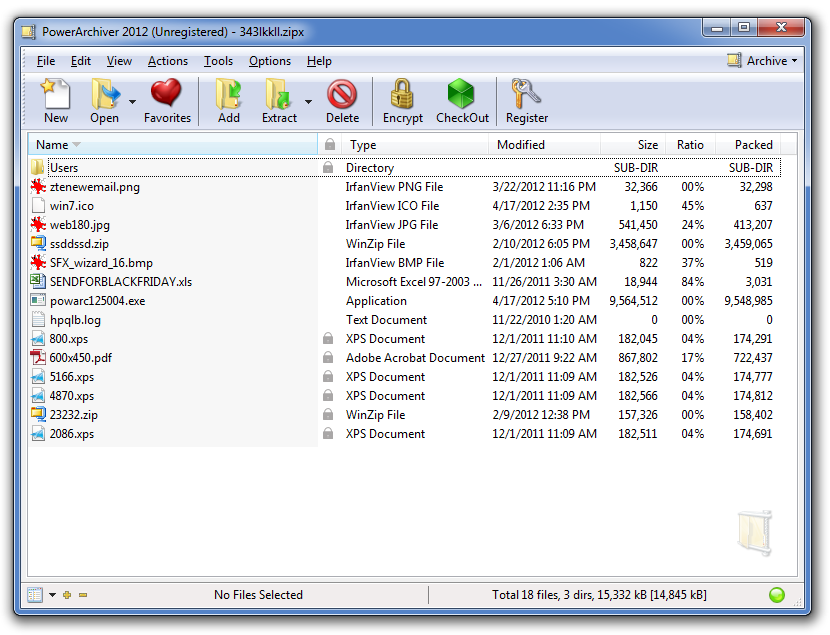Click the 3,459,065 packed size value
The image size is (830, 635).
[748, 243]
